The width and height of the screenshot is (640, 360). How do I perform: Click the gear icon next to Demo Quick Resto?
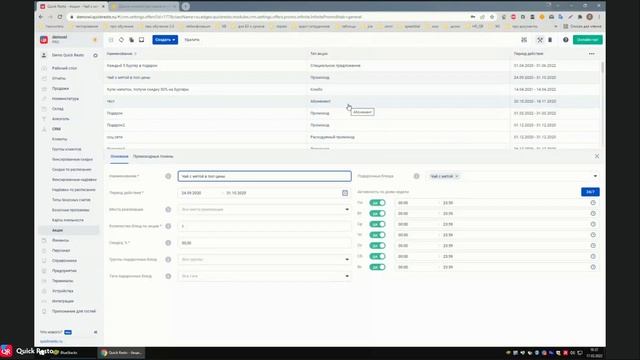tap(95, 55)
